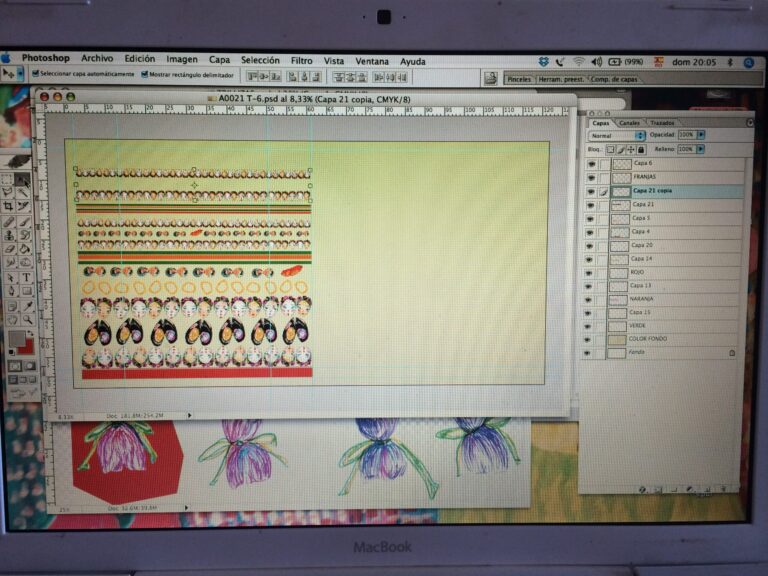The image size is (768, 576).
Task: Open the Normal blend mode dropdown
Action: pyautogui.click(x=616, y=135)
